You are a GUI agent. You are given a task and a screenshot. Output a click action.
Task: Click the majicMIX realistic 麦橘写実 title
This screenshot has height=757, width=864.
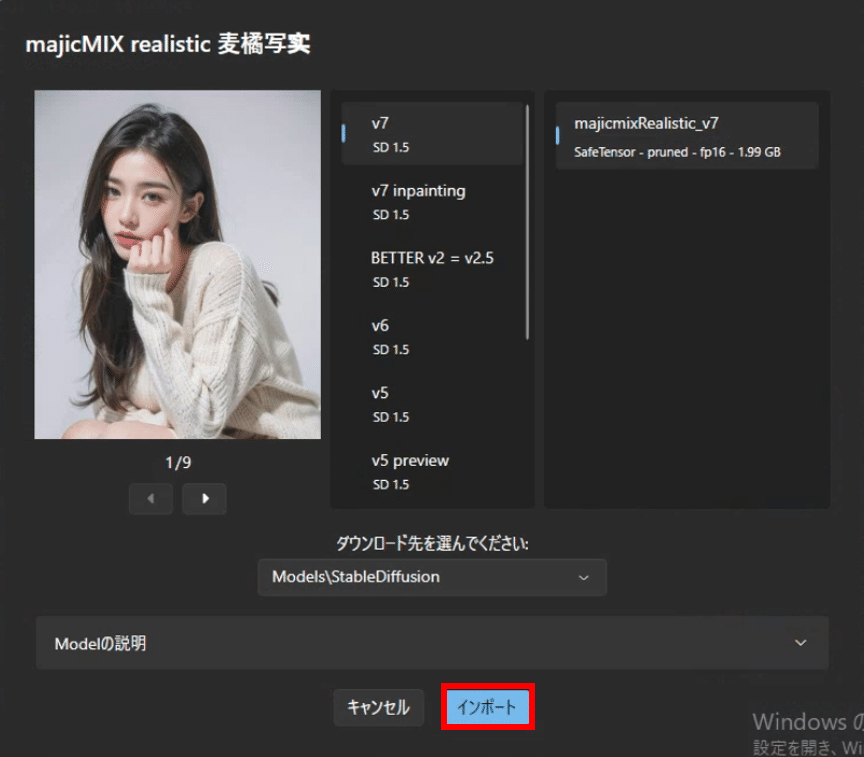coord(167,44)
